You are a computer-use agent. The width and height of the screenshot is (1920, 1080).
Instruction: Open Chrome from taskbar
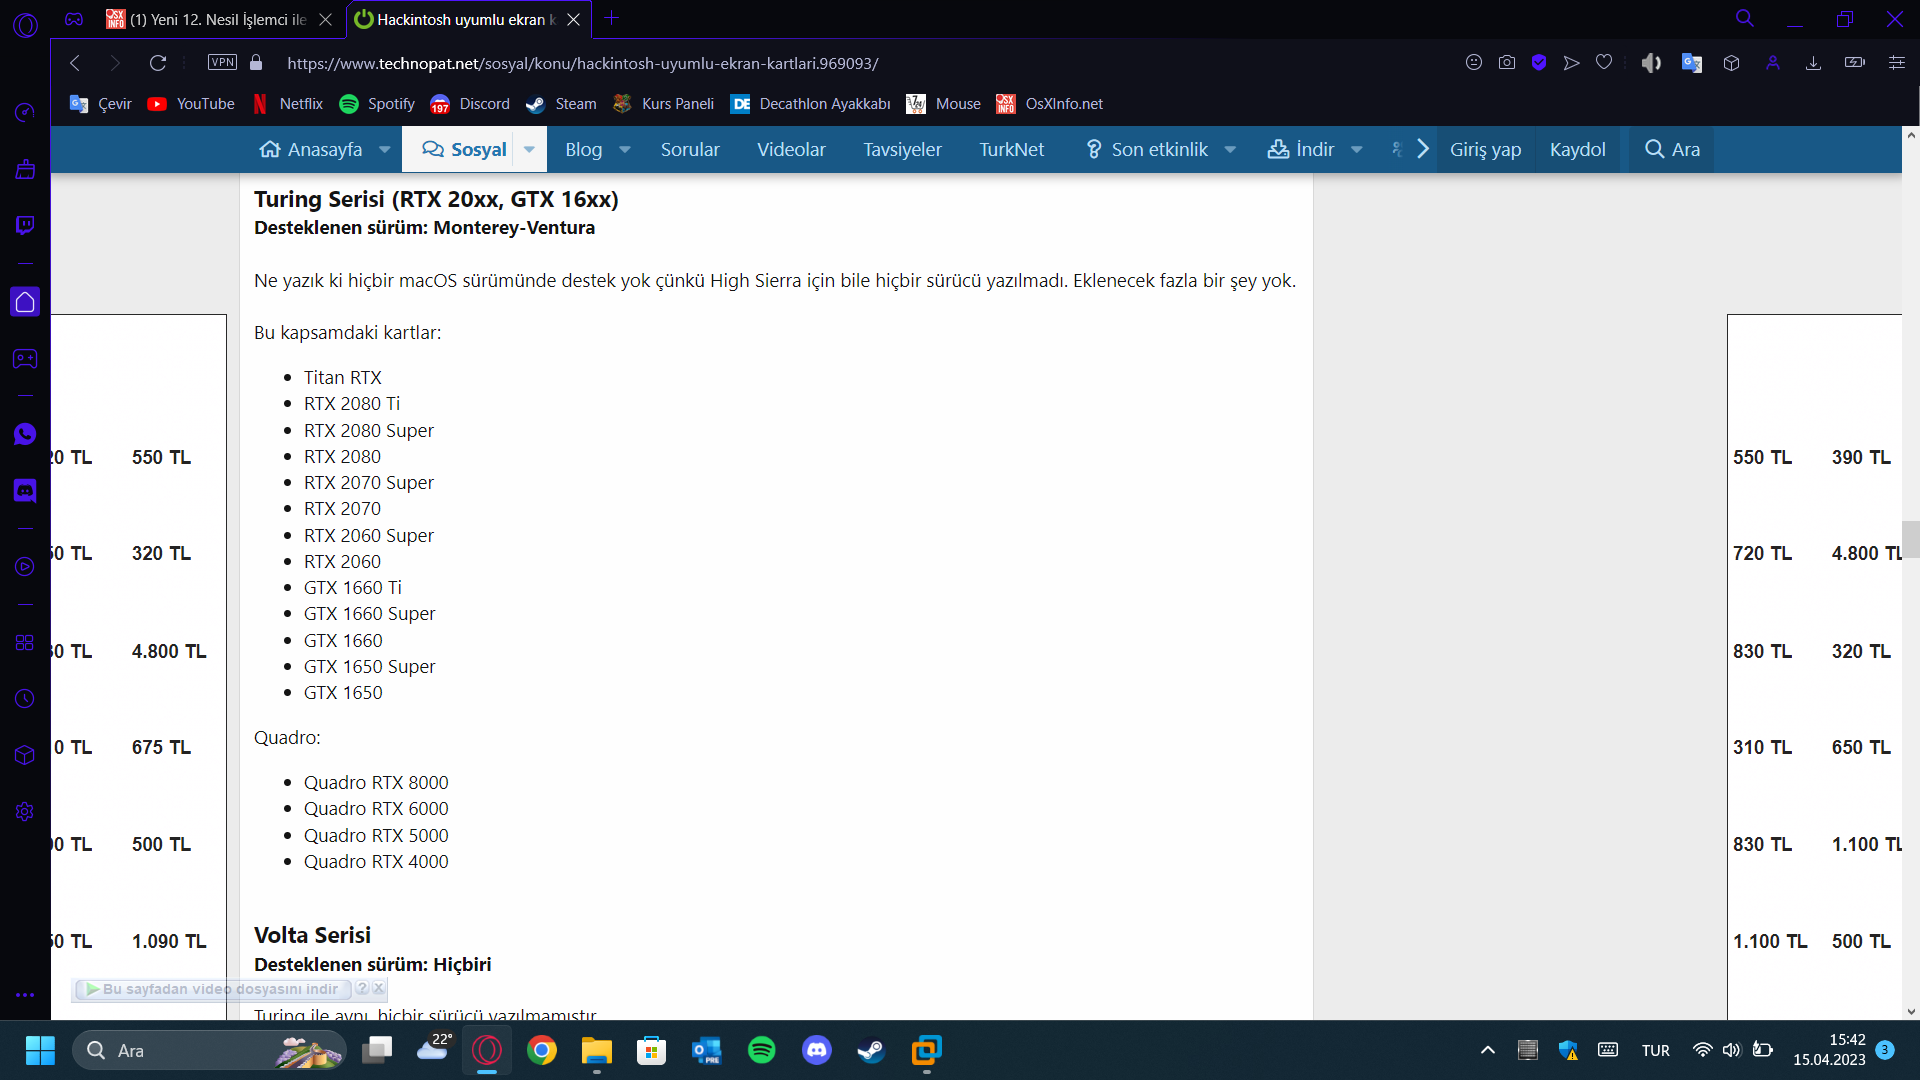click(x=542, y=1050)
